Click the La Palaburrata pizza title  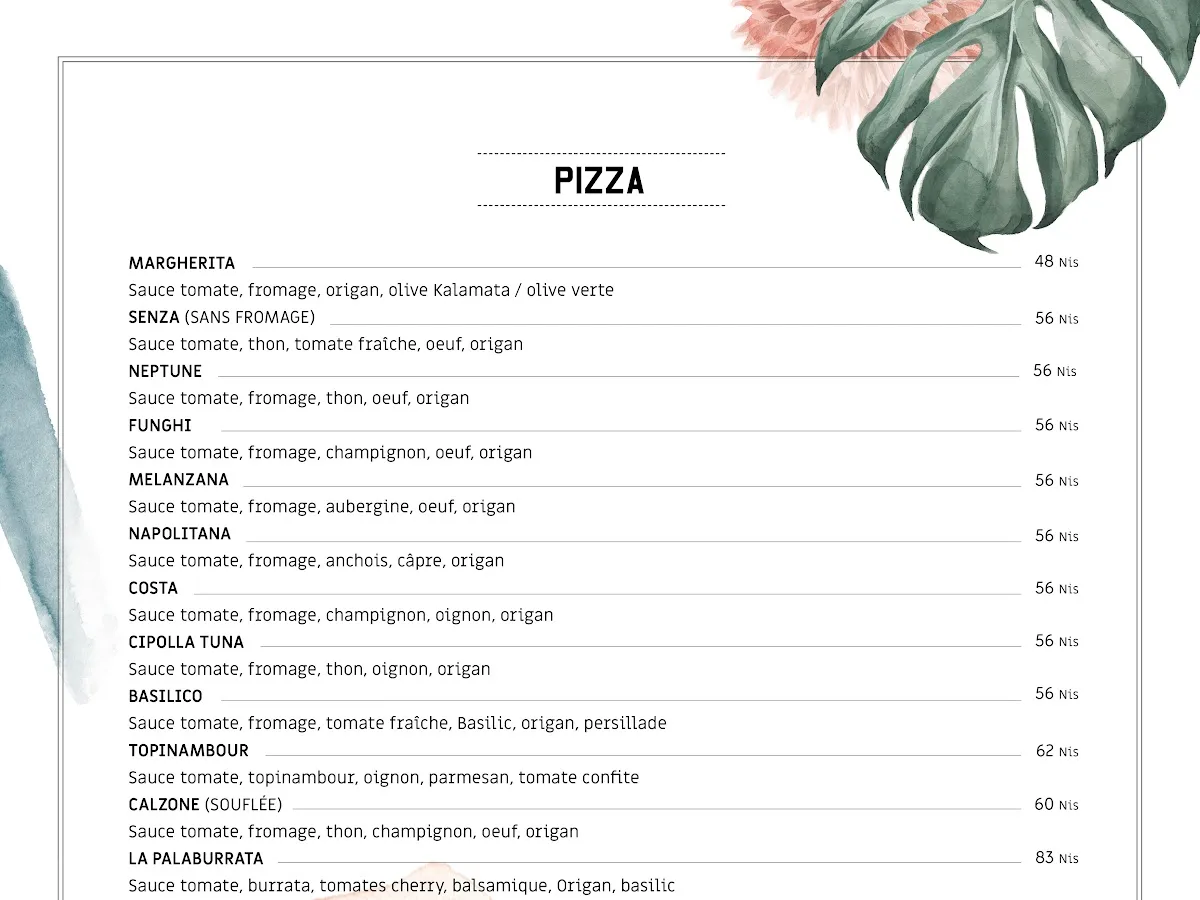click(x=196, y=858)
